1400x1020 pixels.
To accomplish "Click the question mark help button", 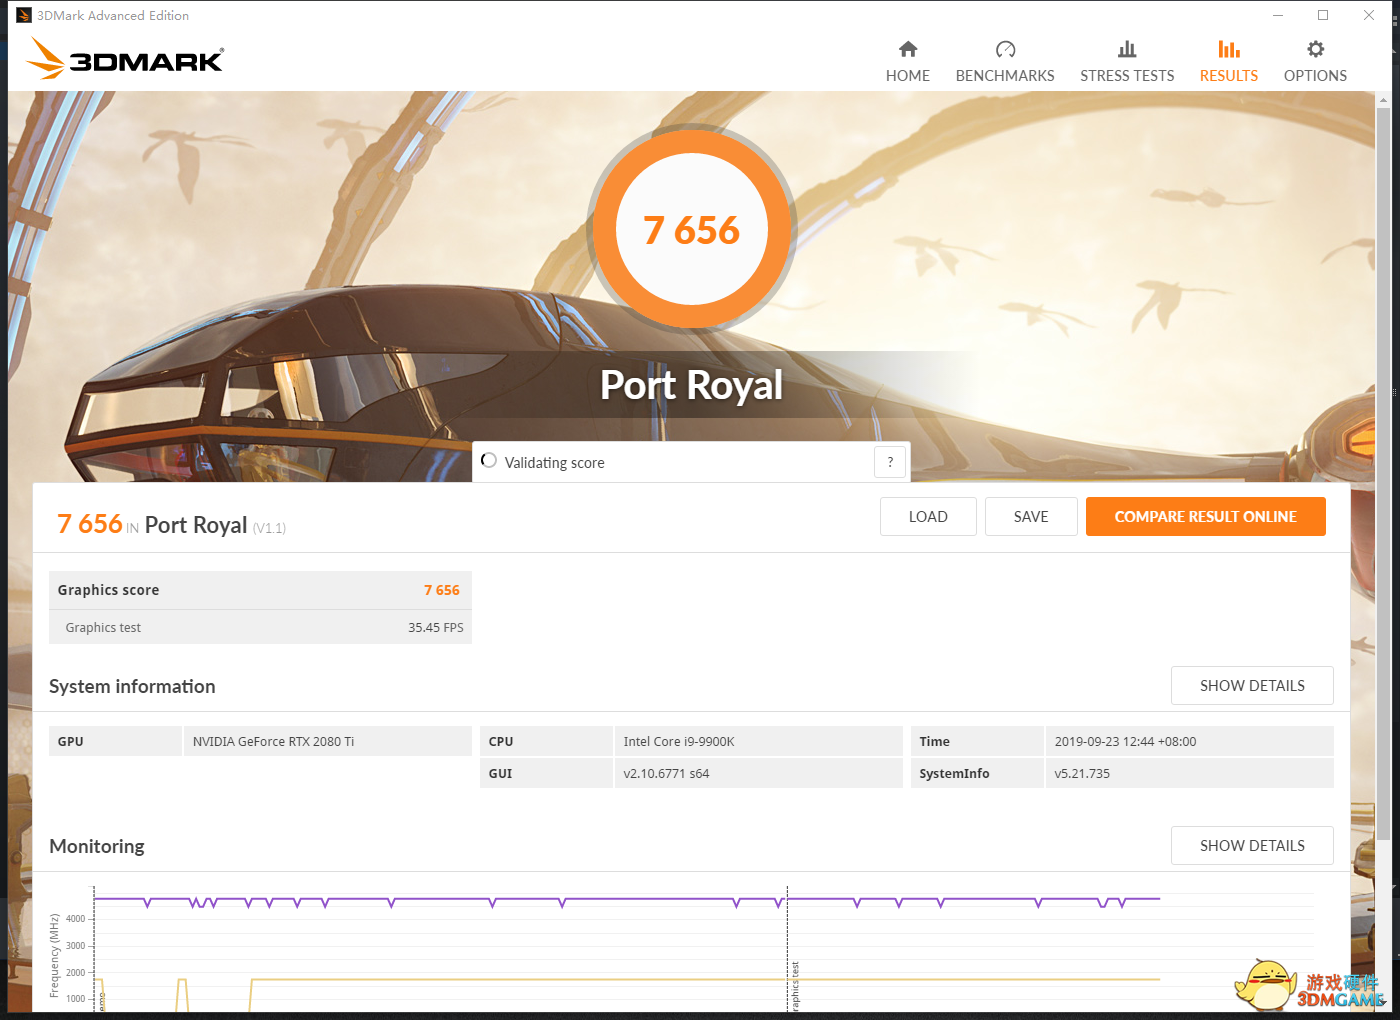I will point(890,462).
